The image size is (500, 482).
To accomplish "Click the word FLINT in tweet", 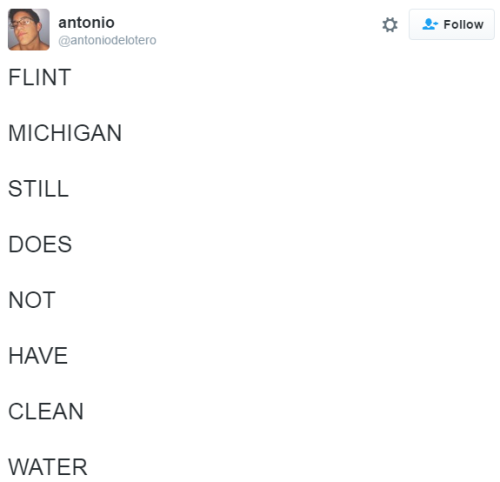I will tap(40, 77).
